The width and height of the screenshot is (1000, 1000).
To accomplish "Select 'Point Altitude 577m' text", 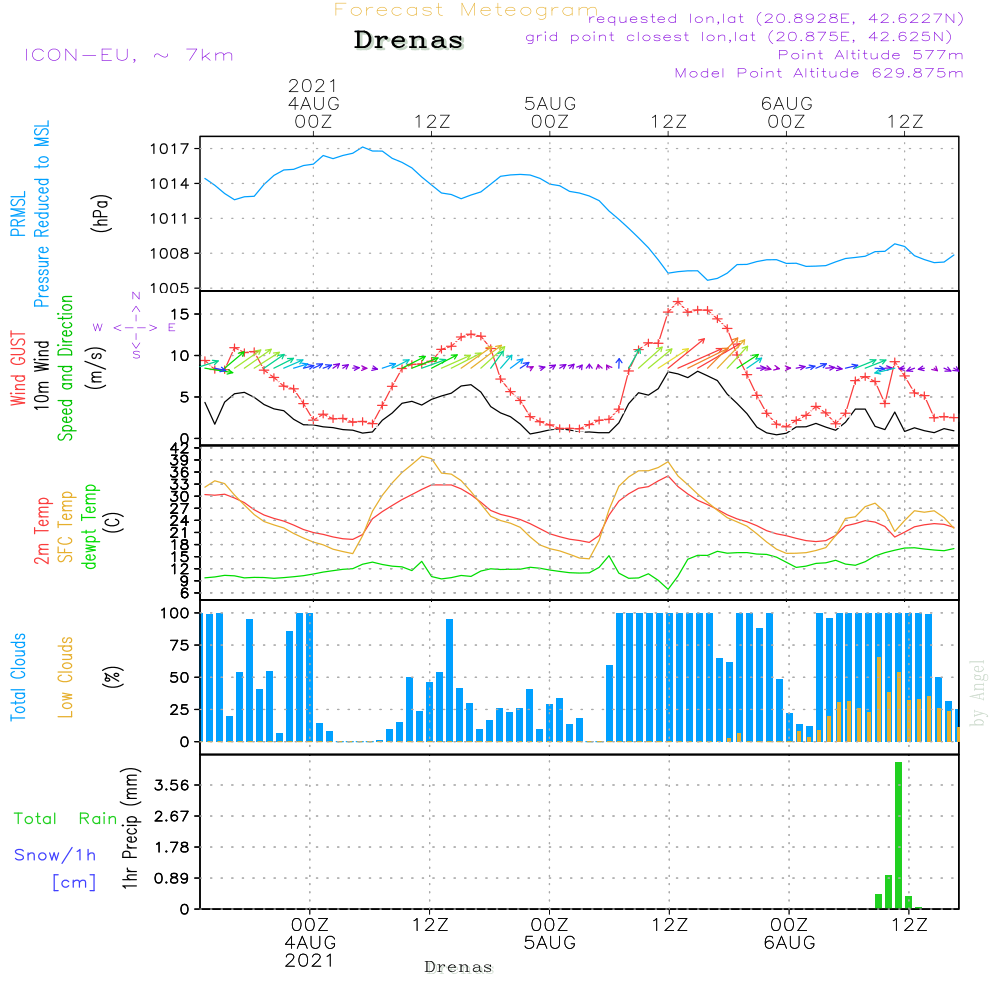I will click(871, 55).
